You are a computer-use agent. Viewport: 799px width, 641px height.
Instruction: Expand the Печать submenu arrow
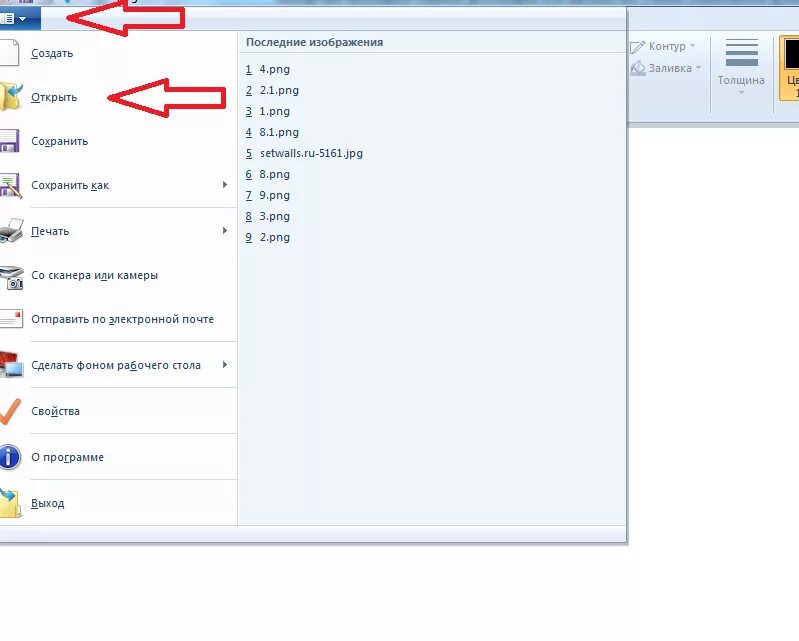pyautogui.click(x=225, y=231)
